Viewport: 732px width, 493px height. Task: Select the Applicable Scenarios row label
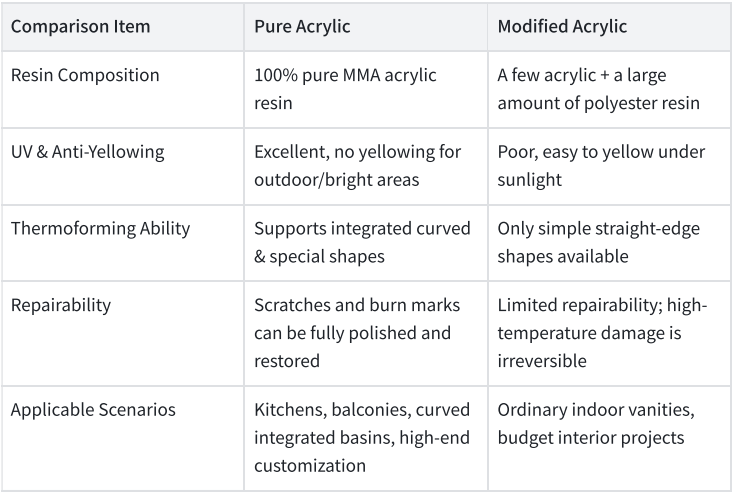(93, 409)
